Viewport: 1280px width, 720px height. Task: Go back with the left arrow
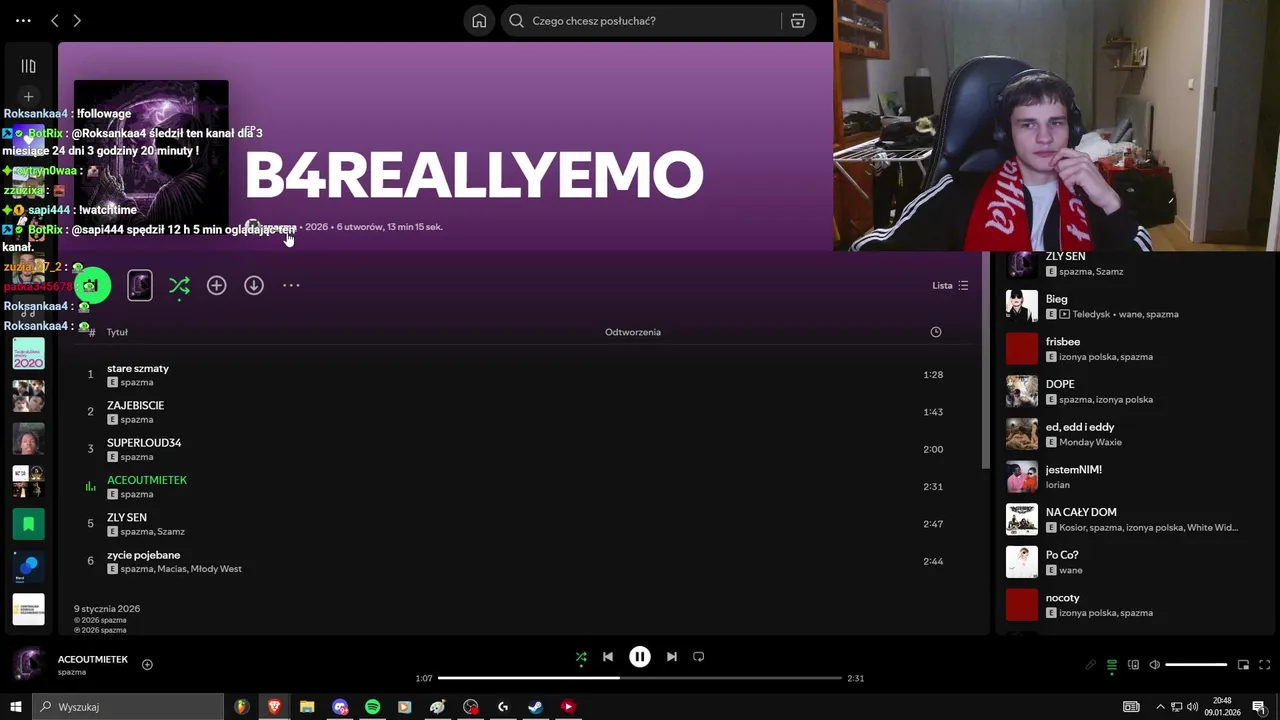pos(55,20)
